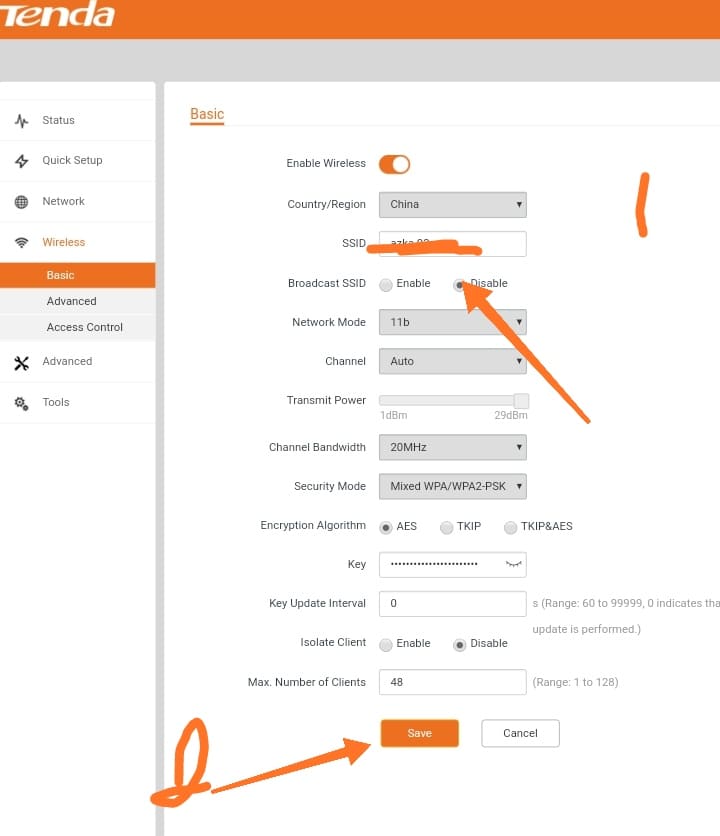Click the Status pulse icon
Screen dimensions: 720x836
pos(21,121)
